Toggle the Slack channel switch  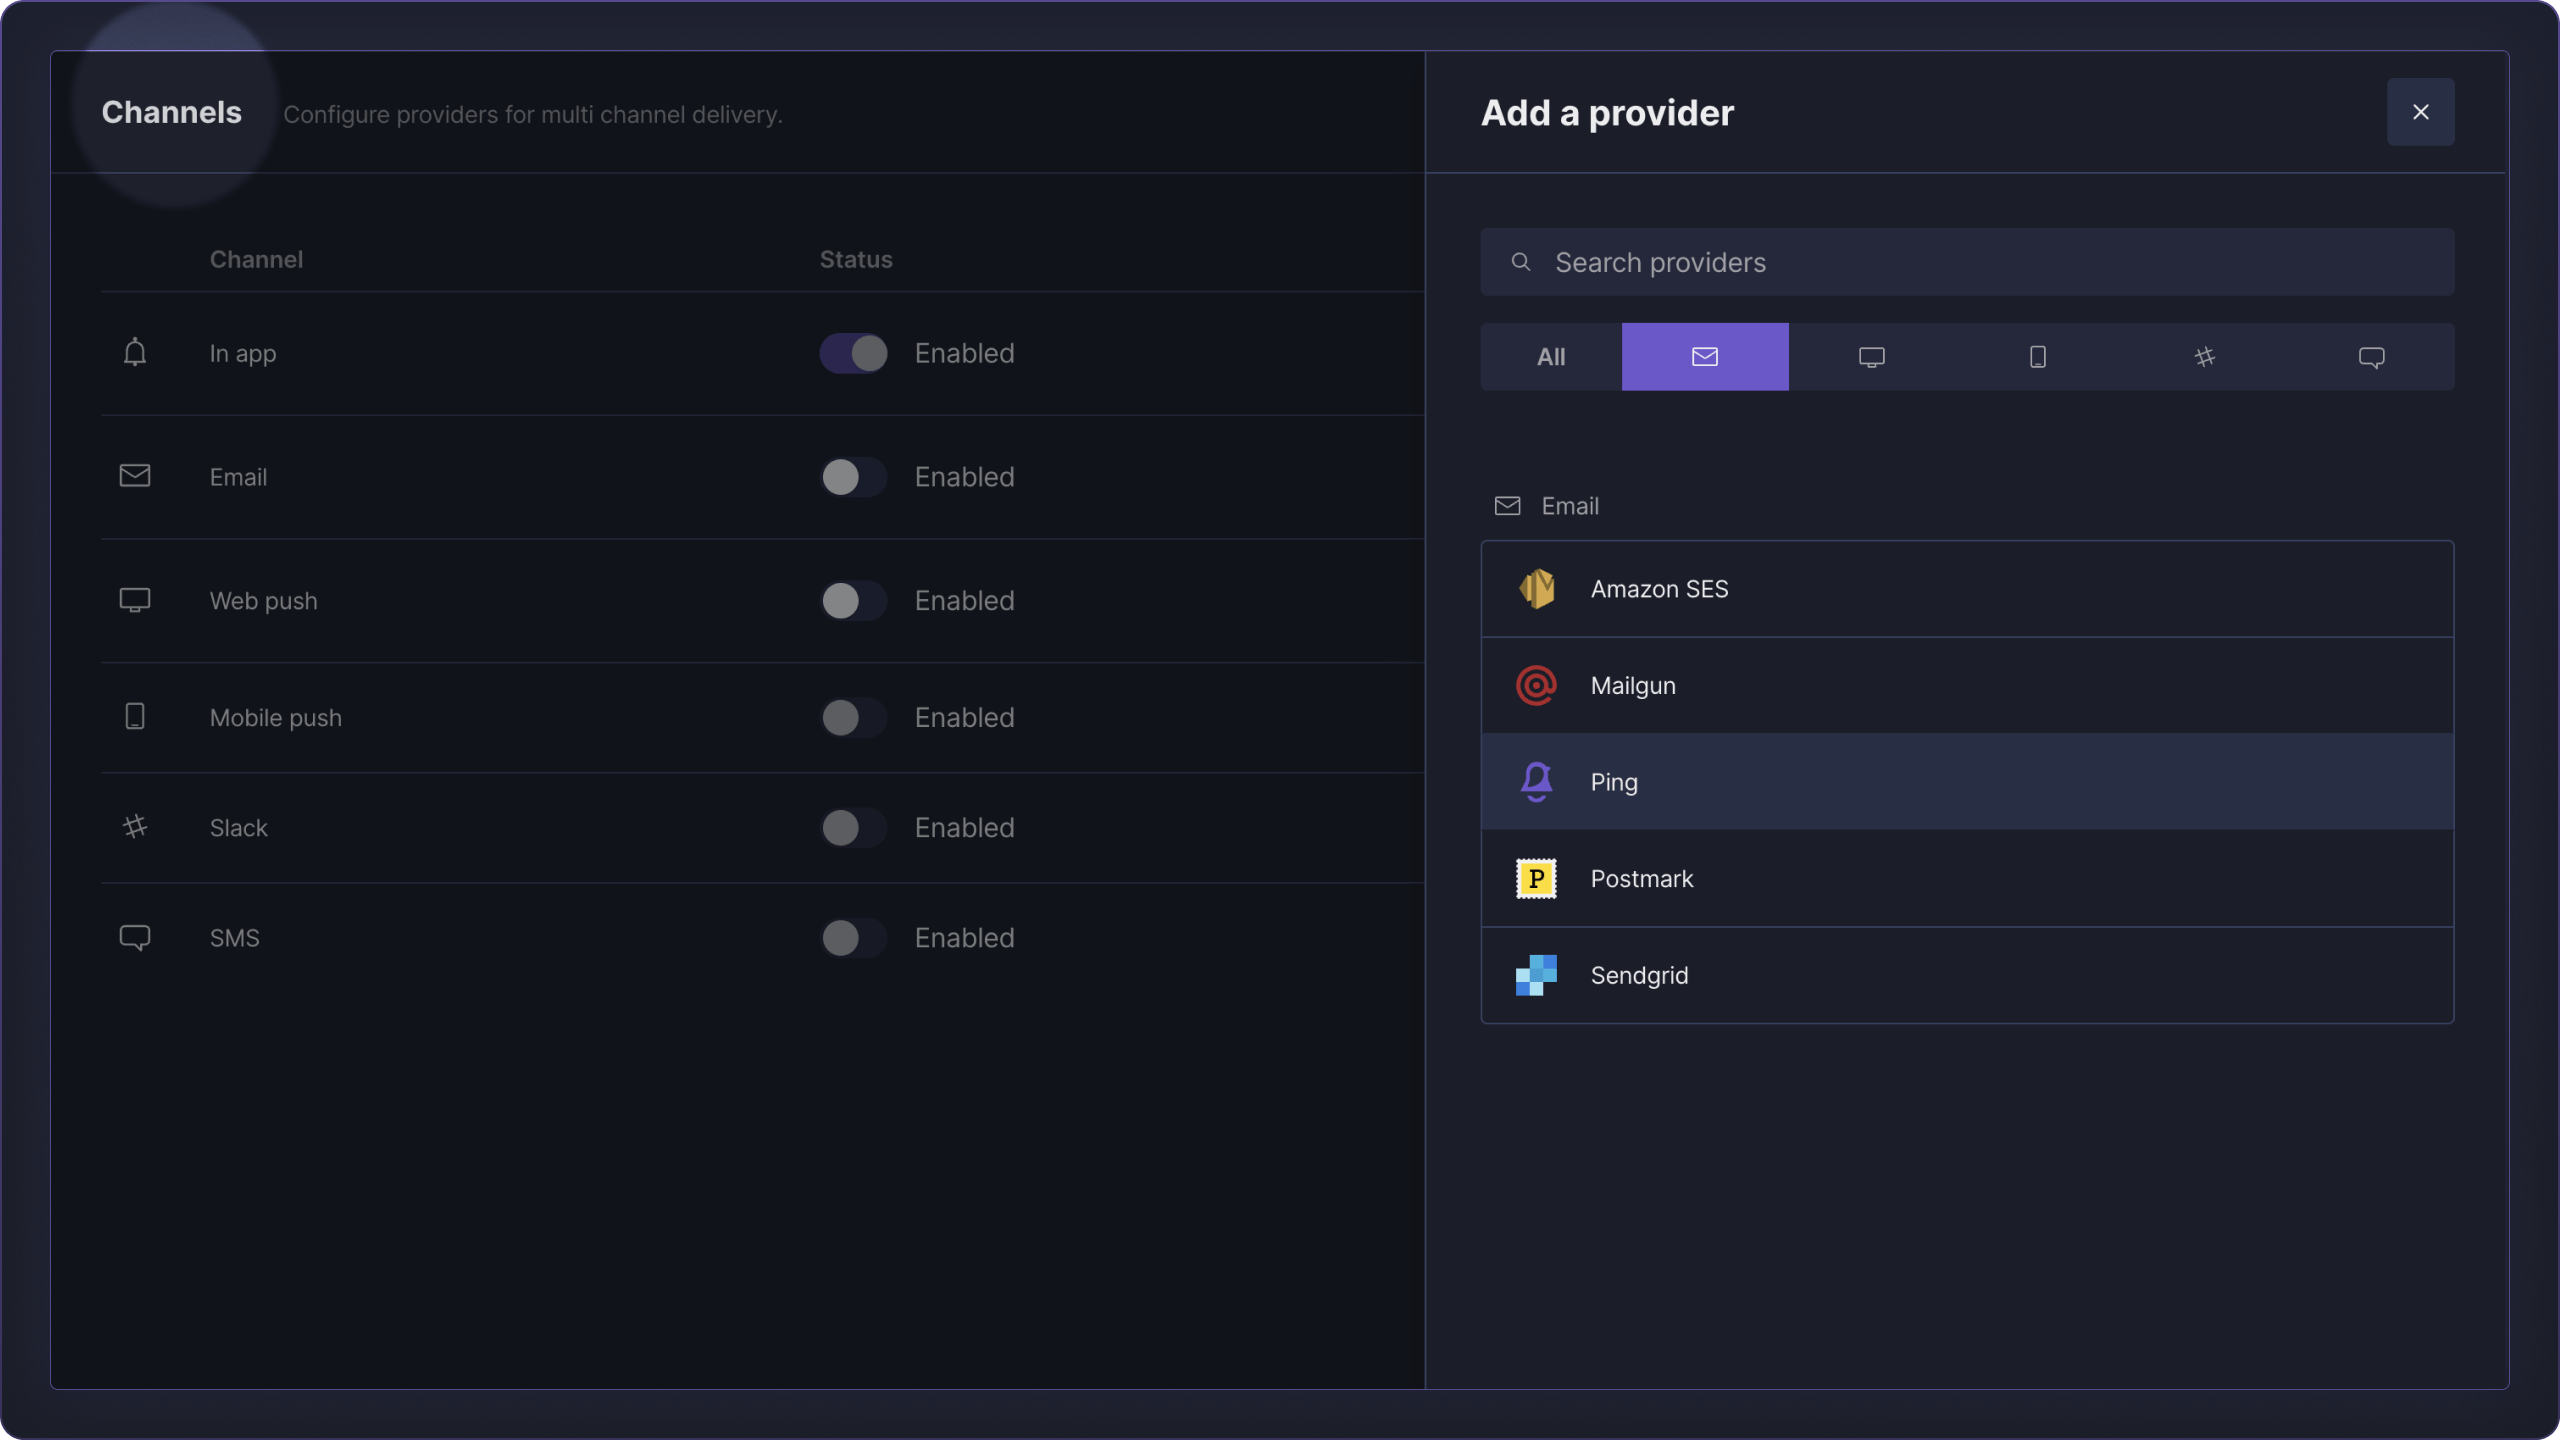[x=853, y=827]
